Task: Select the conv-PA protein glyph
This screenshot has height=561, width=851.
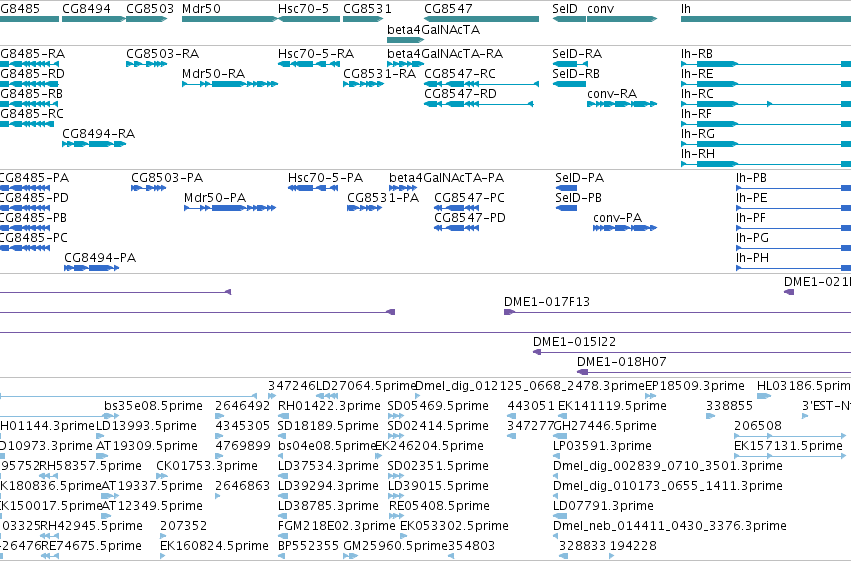Action: coord(625,228)
